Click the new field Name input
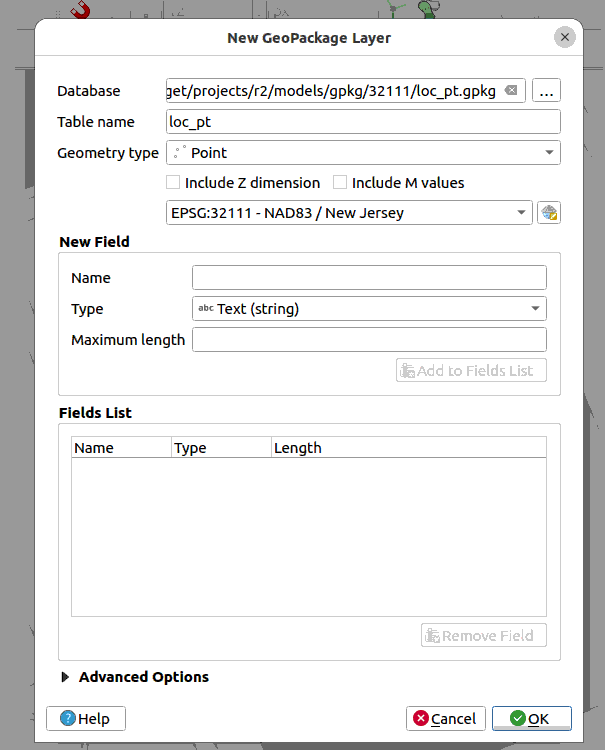This screenshot has width=605, height=750. click(x=369, y=278)
